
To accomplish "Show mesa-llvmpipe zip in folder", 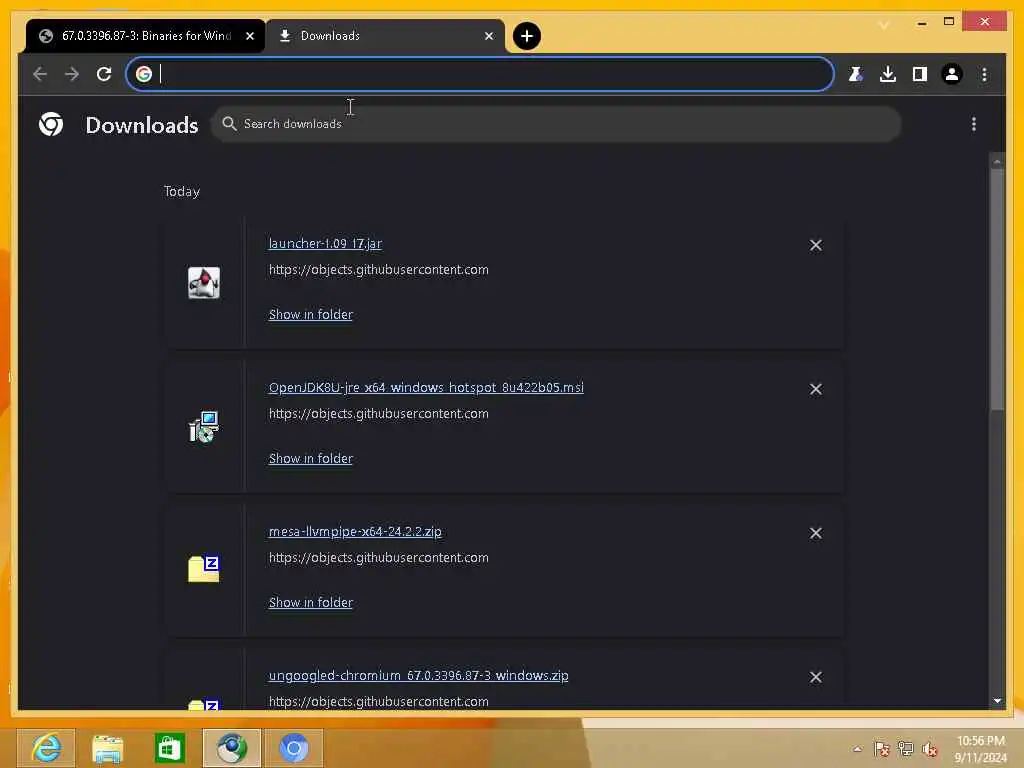I will click(x=311, y=603).
